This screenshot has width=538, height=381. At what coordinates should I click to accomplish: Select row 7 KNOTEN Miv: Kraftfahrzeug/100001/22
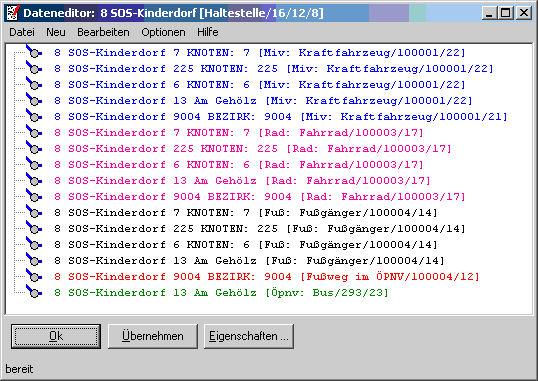[260, 53]
